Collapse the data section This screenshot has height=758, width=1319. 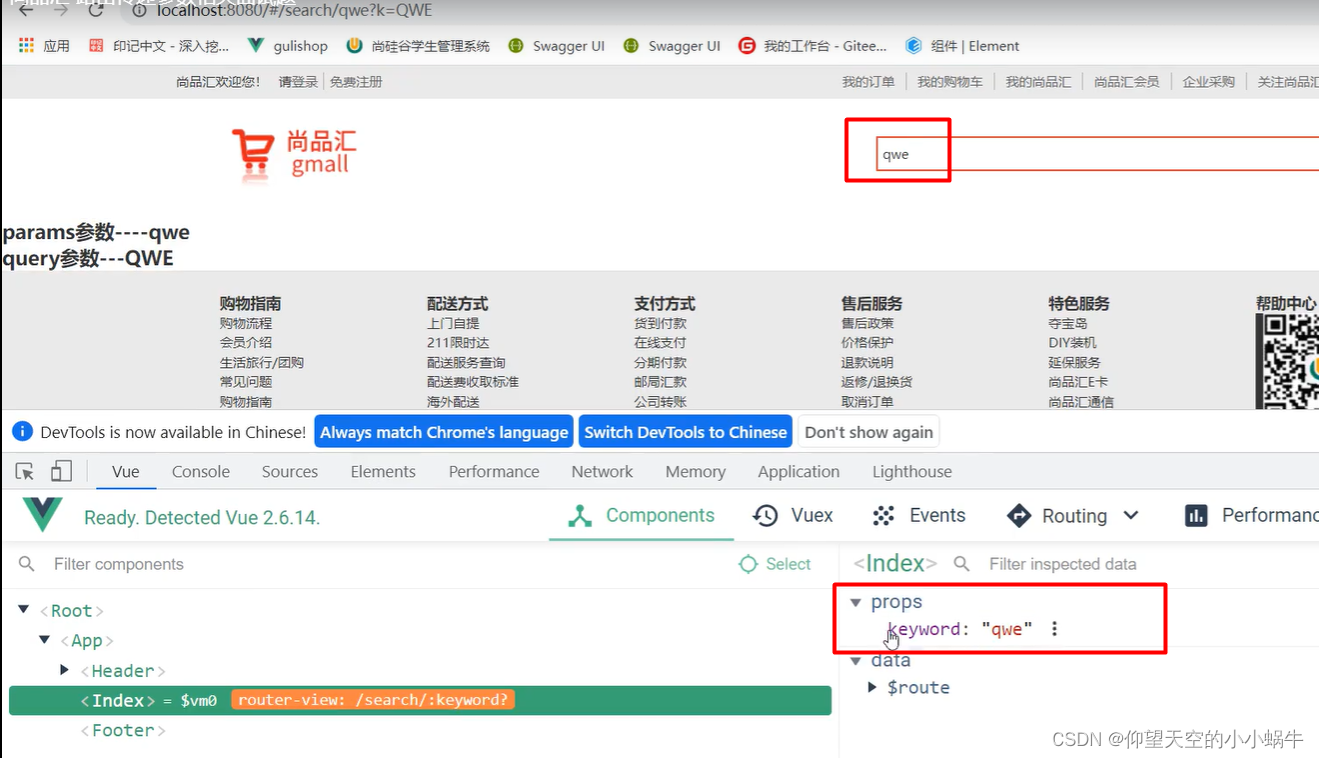[x=855, y=660]
